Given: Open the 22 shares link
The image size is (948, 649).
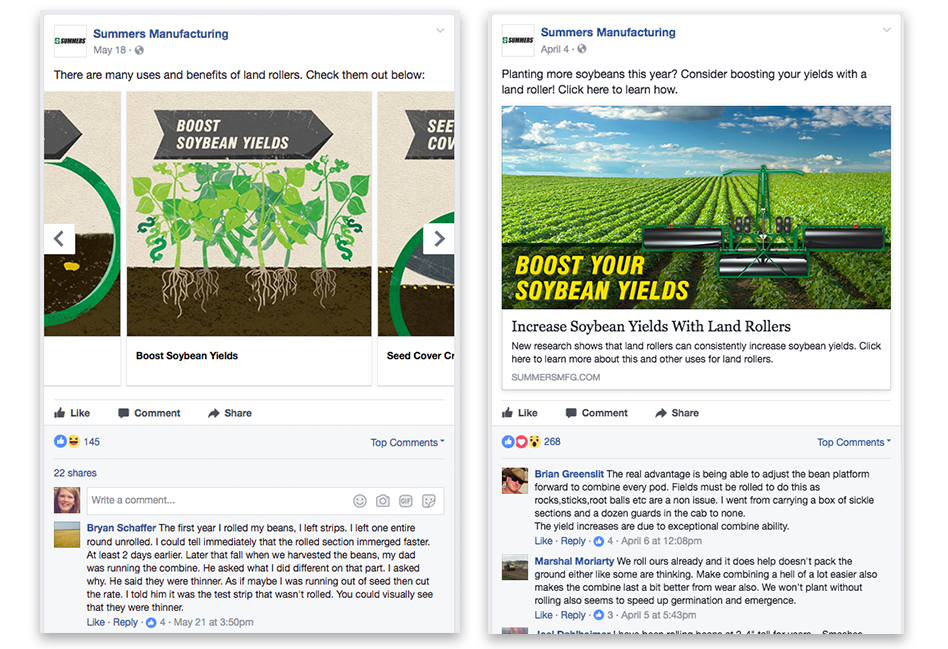Looking at the screenshot, I should click(75, 473).
